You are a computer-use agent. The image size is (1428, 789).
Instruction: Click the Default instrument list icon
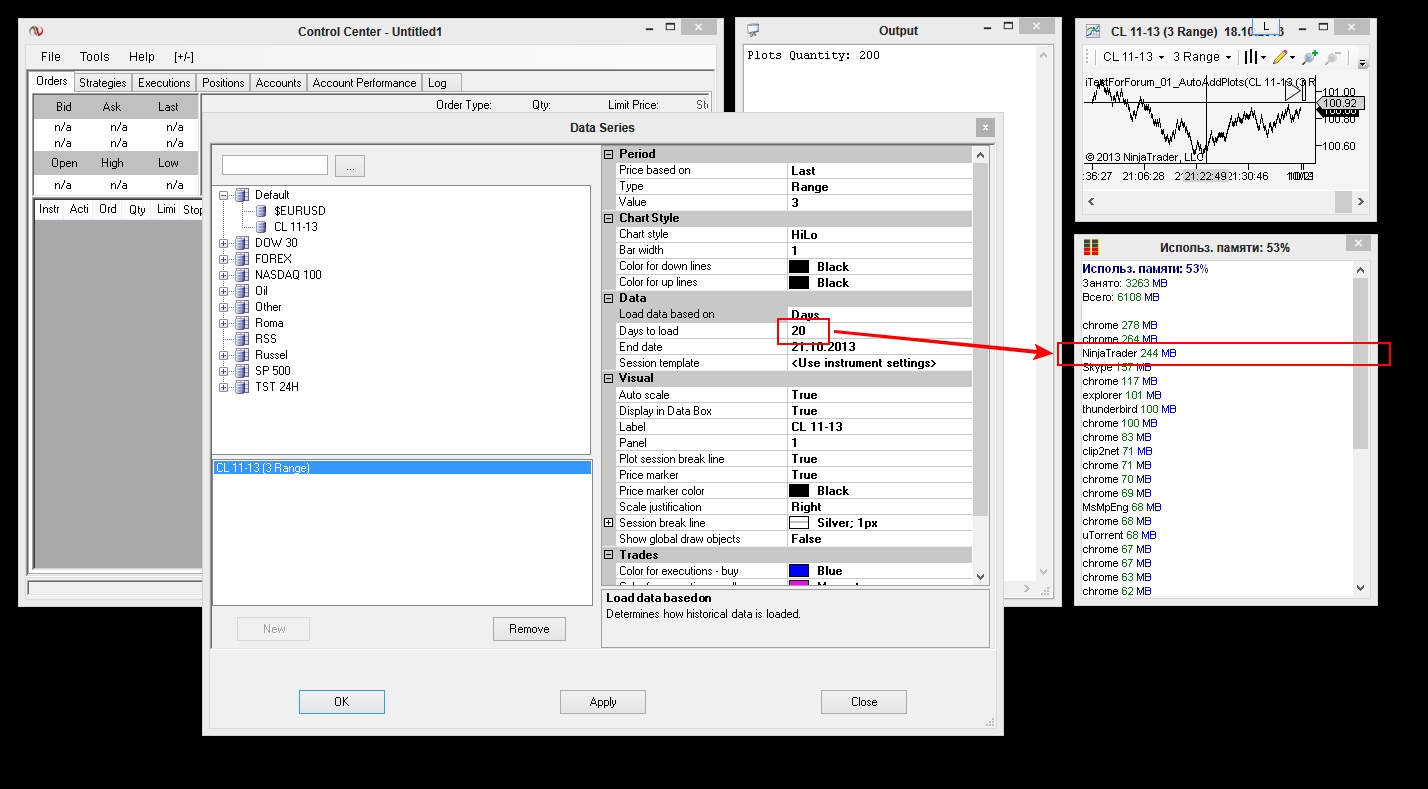tap(242, 195)
